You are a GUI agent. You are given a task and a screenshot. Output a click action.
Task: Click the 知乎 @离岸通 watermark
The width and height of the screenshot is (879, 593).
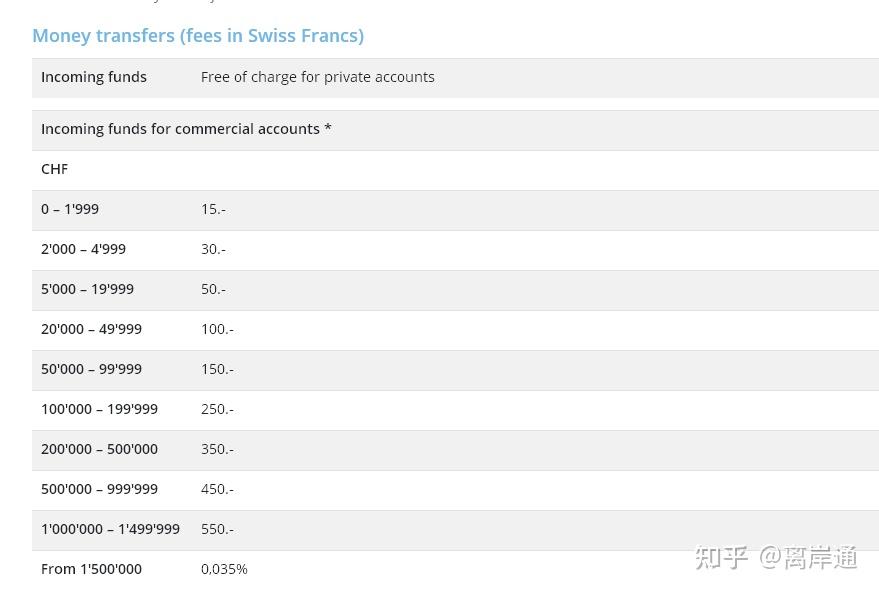(776, 557)
